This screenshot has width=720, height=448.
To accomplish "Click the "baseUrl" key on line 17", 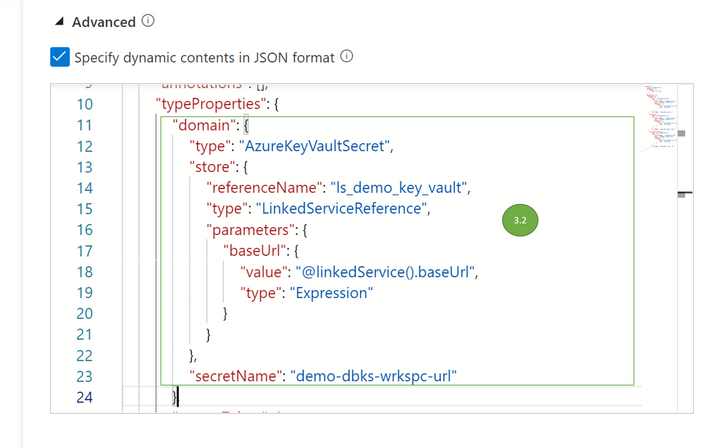I will (x=254, y=251).
